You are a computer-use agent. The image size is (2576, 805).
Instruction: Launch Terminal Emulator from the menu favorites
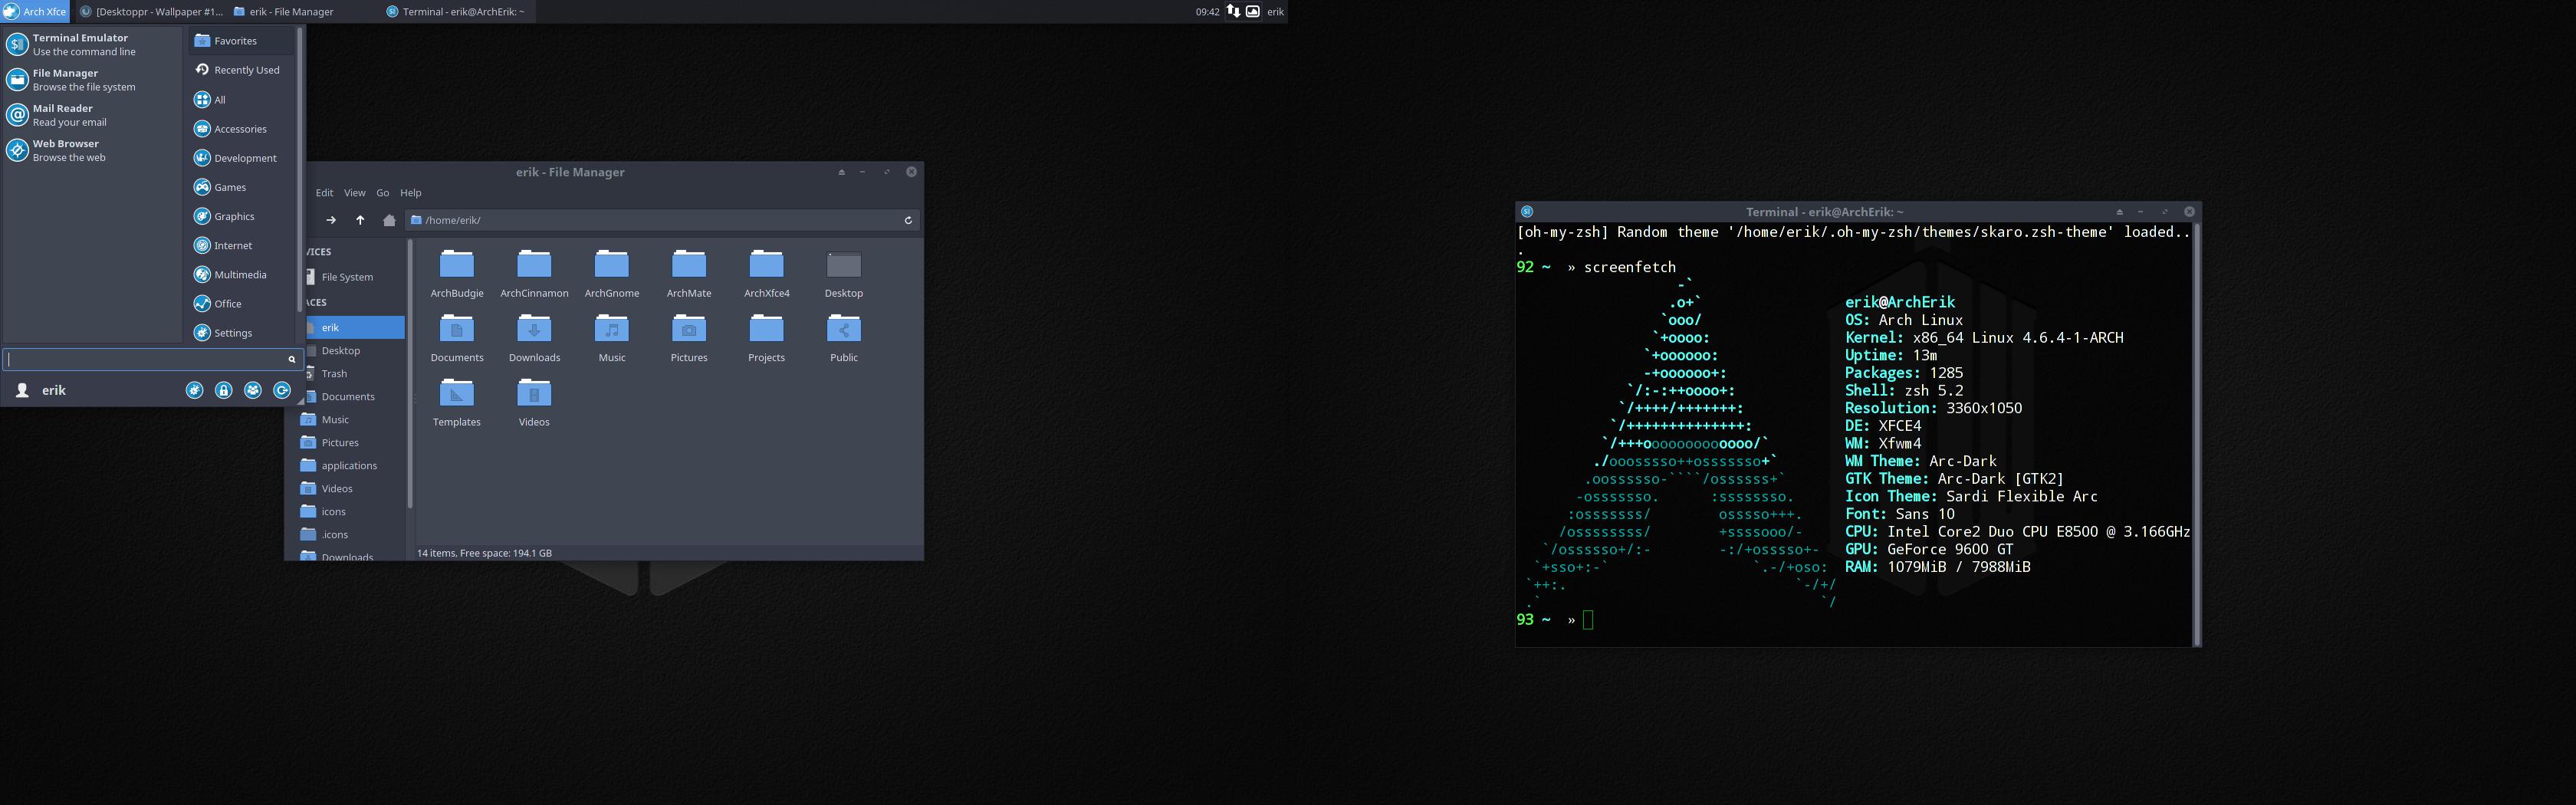click(92, 45)
